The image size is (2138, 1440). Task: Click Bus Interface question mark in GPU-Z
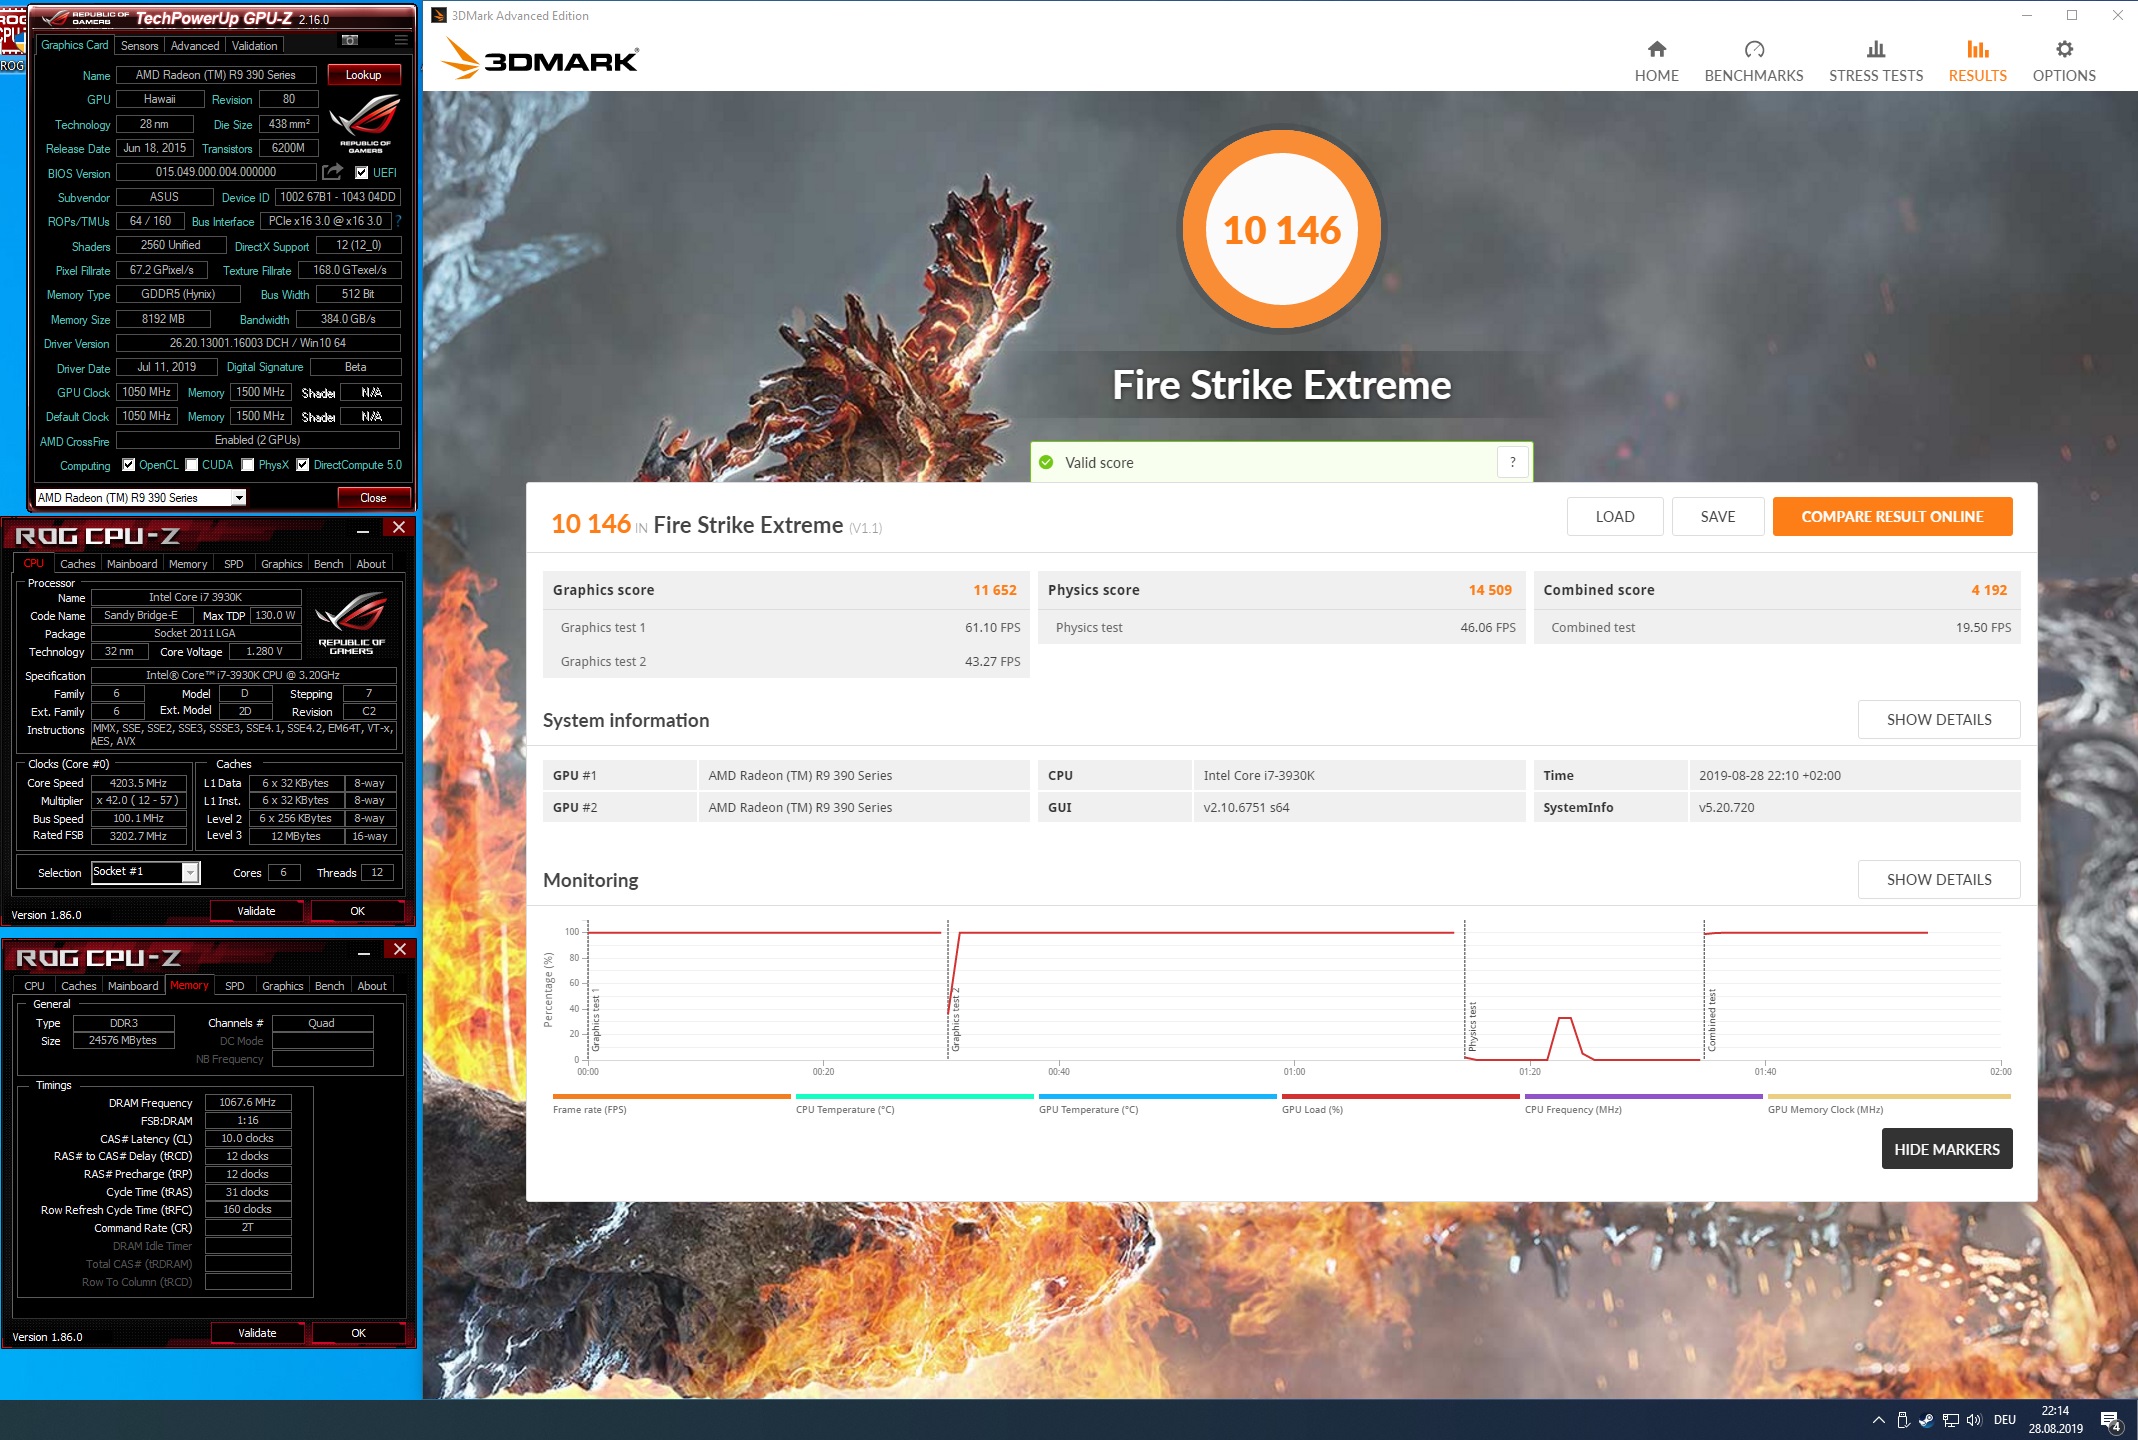point(398,221)
